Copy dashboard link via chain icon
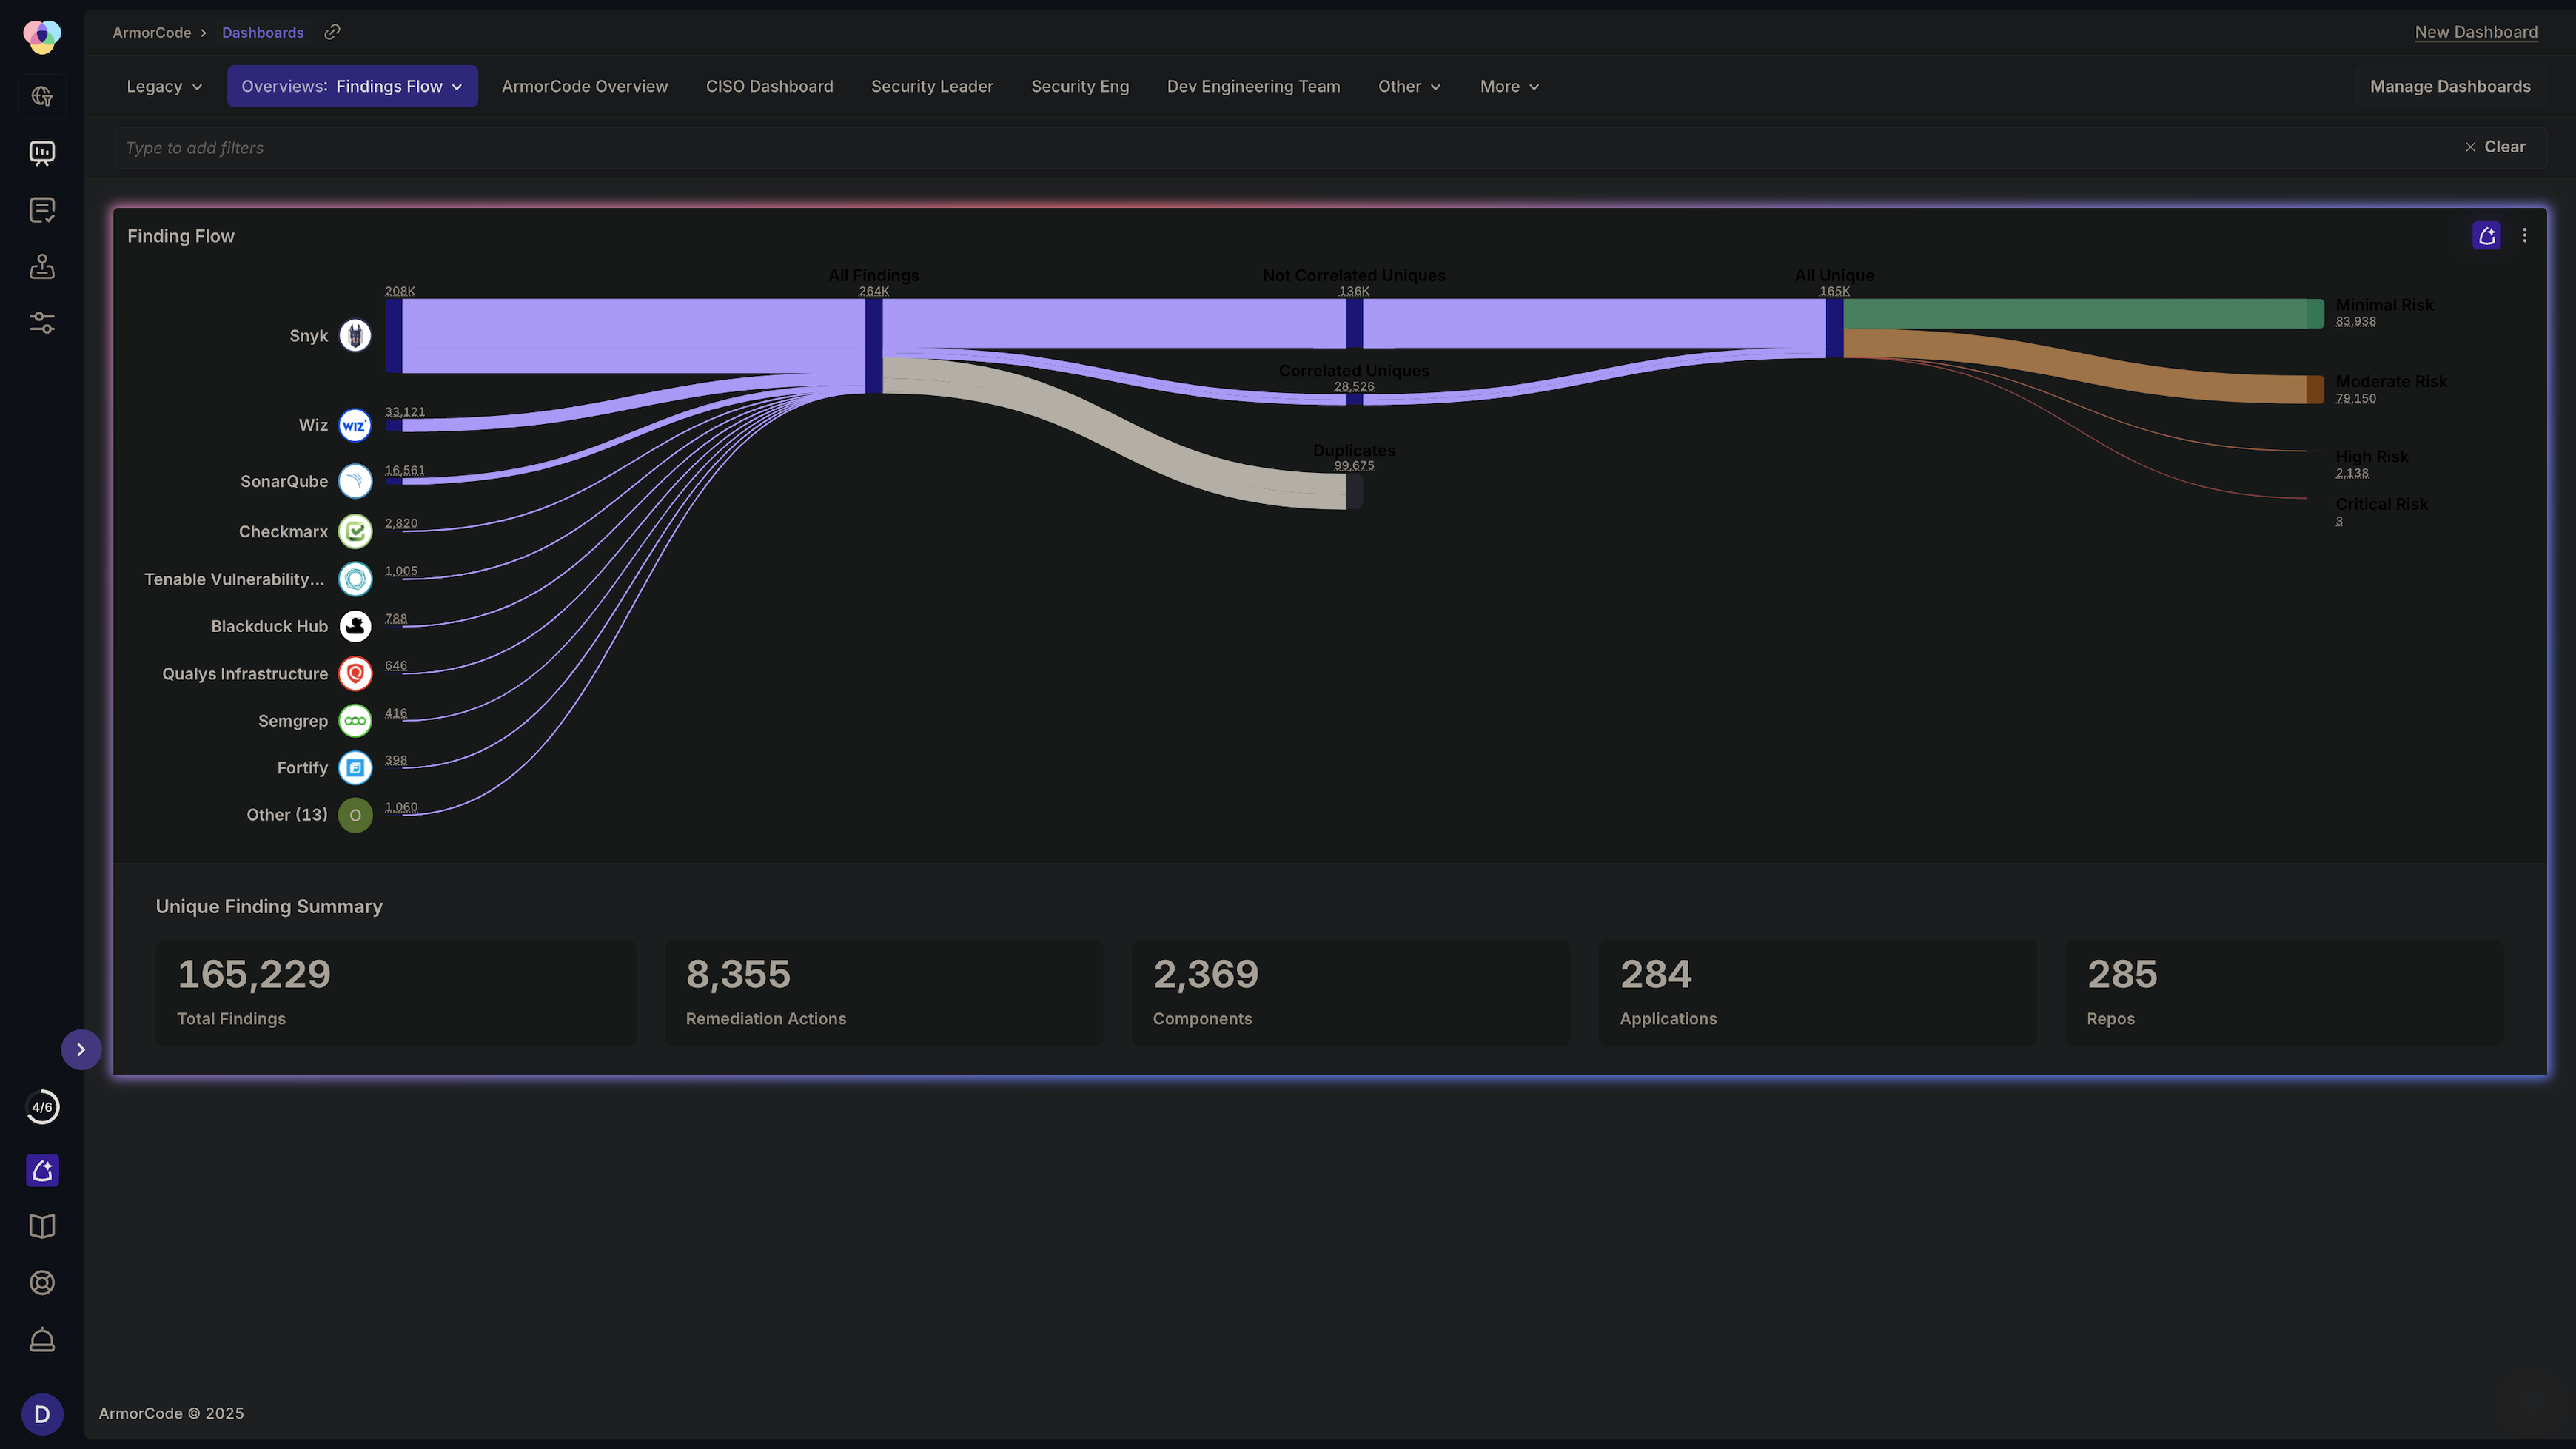Screen dimensions: 2576x1449 click(x=332, y=32)
